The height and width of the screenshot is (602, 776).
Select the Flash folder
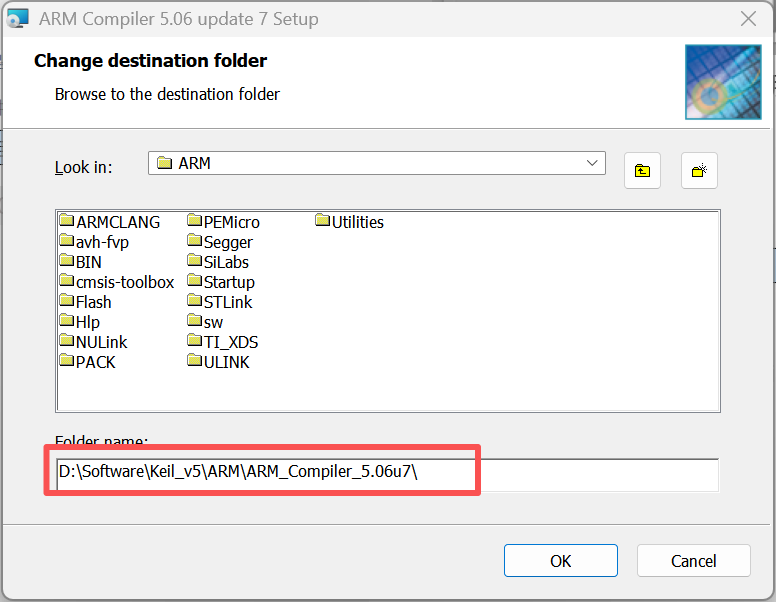pyautogui.click(x=86, y=302)
